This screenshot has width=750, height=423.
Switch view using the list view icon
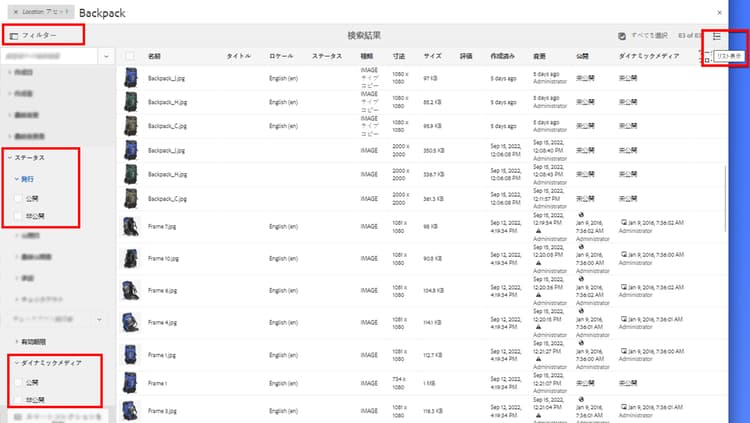[716, 36]
